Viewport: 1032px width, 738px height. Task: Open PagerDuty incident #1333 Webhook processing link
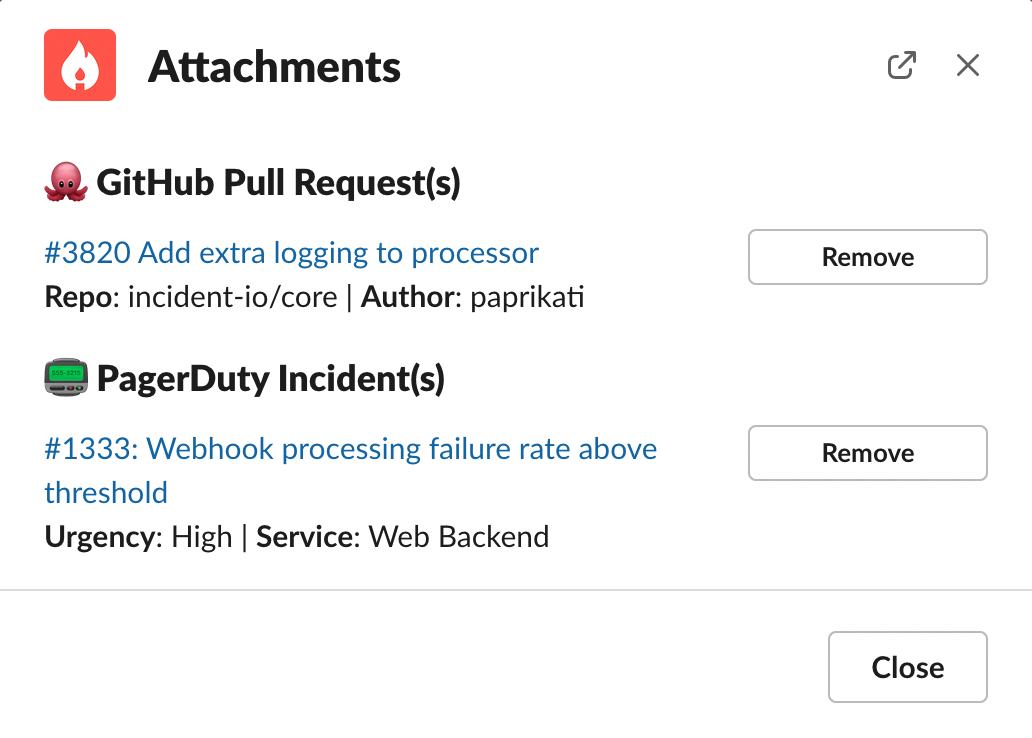pyautogui.click(x=351, y=470)
